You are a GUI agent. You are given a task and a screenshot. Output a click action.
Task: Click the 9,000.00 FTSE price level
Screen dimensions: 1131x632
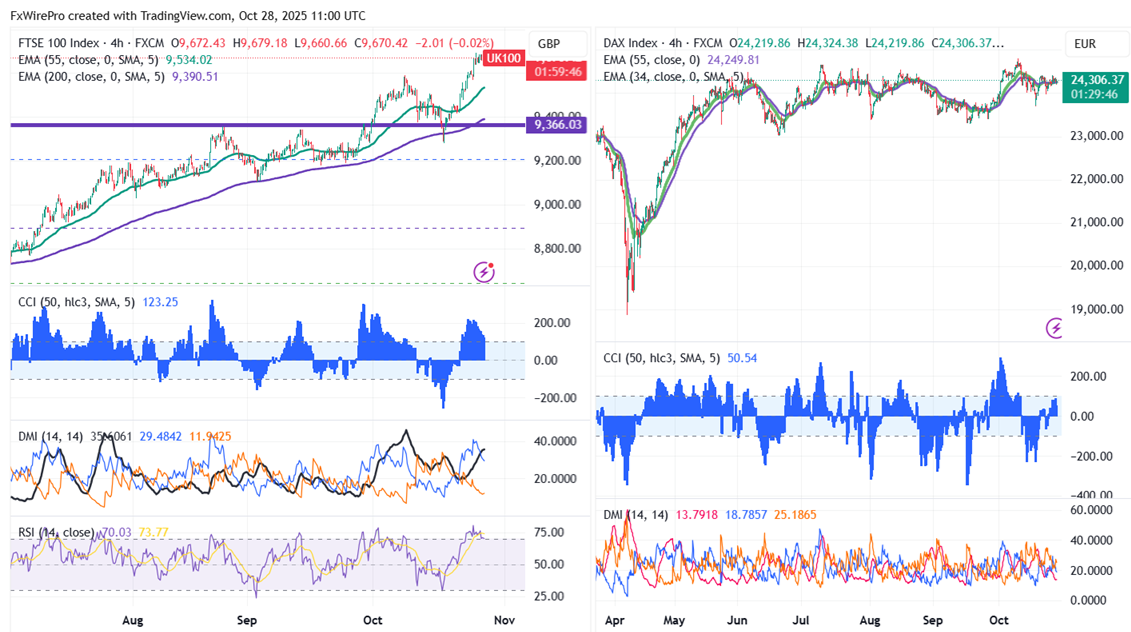pos(558,204)
